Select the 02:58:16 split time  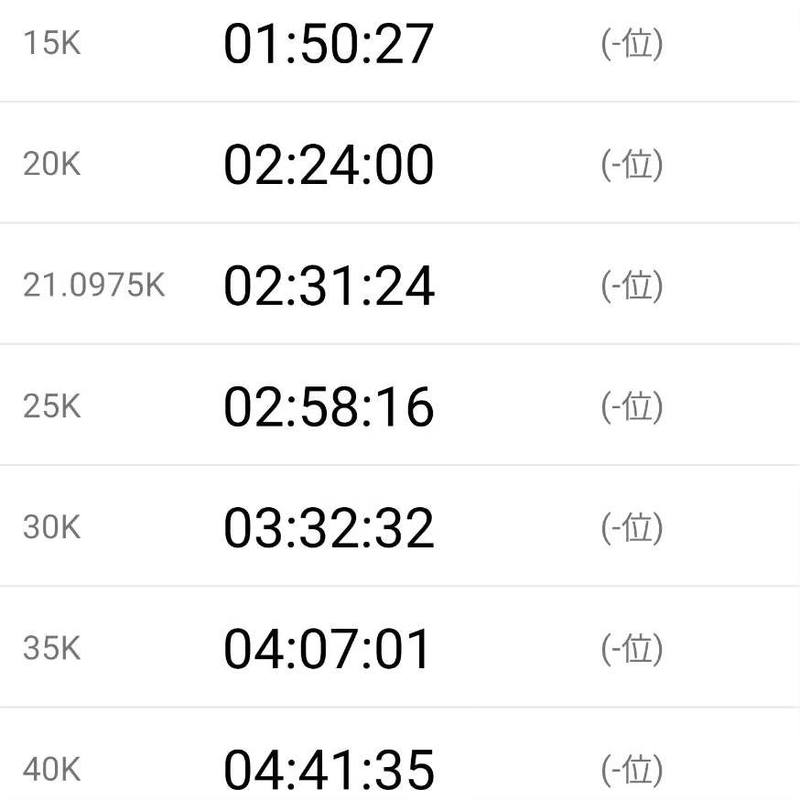(328, 407)
